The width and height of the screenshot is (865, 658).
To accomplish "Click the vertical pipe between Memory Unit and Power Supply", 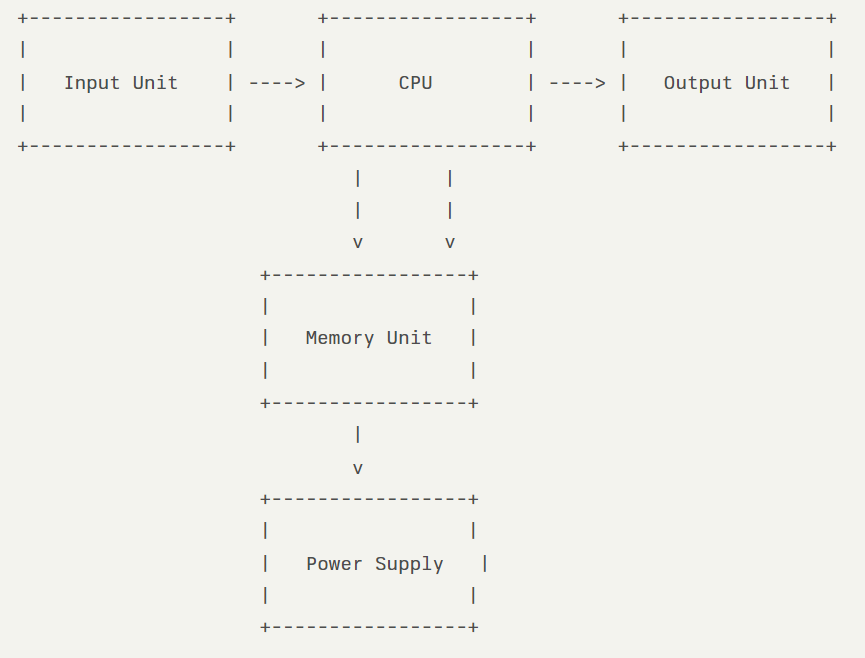I will [358, 435].
